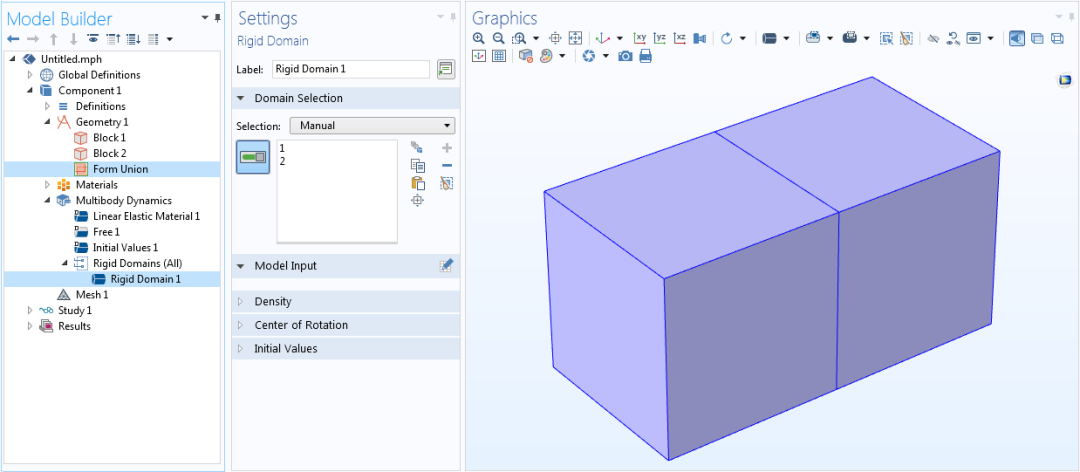Click the Zoom In icon in Graphics

(x=479, y=39)
